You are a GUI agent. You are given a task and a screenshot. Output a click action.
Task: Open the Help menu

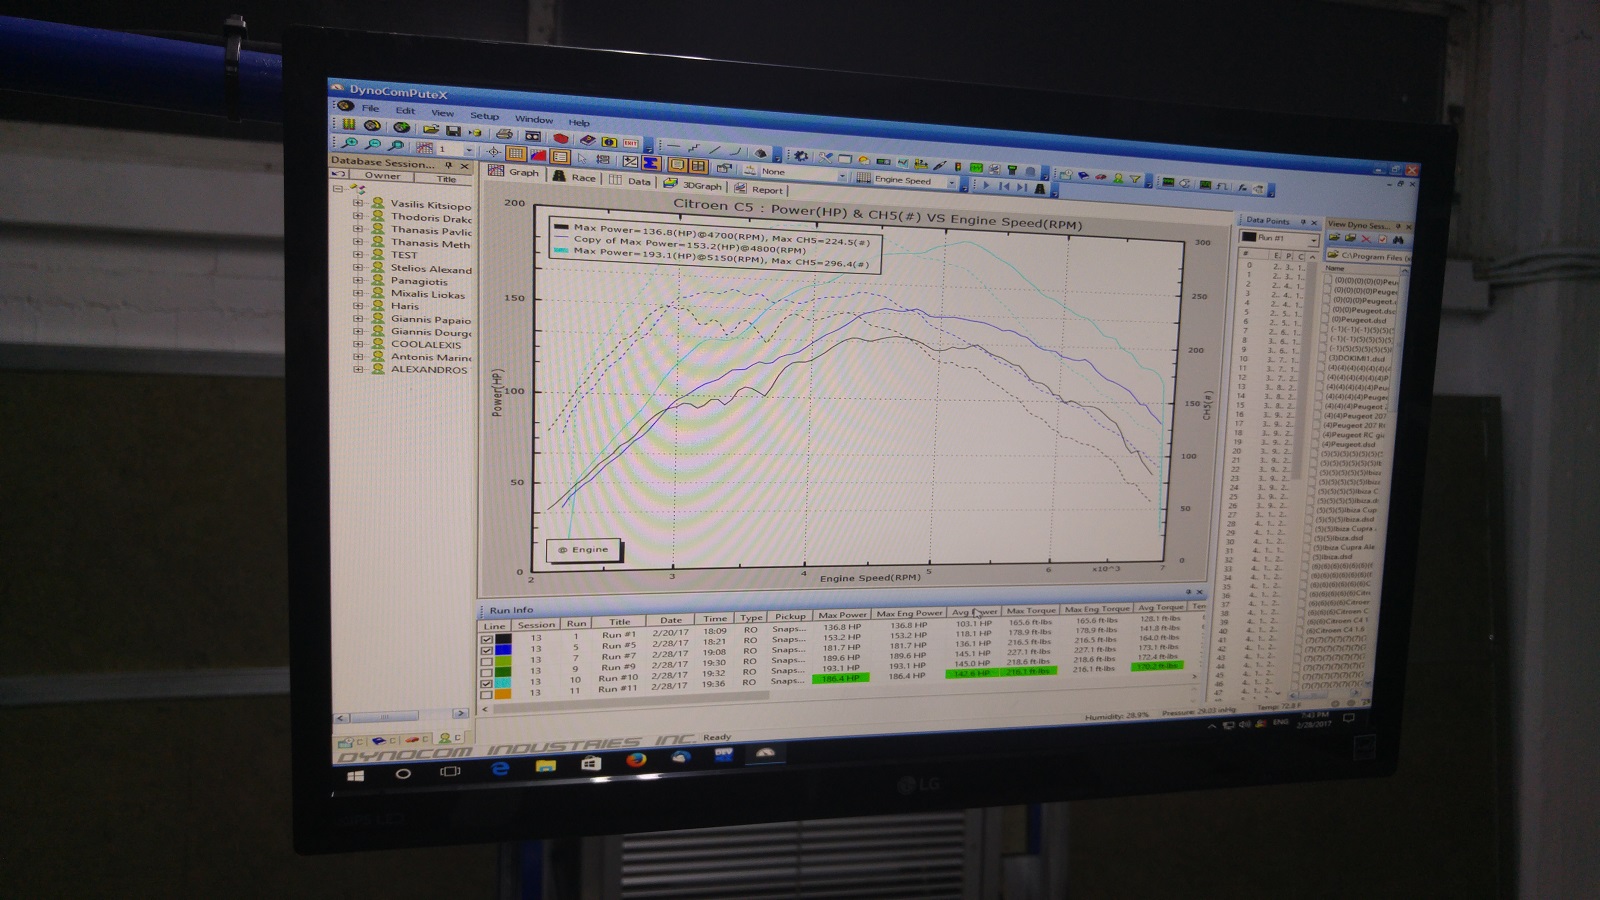[579, 122]
